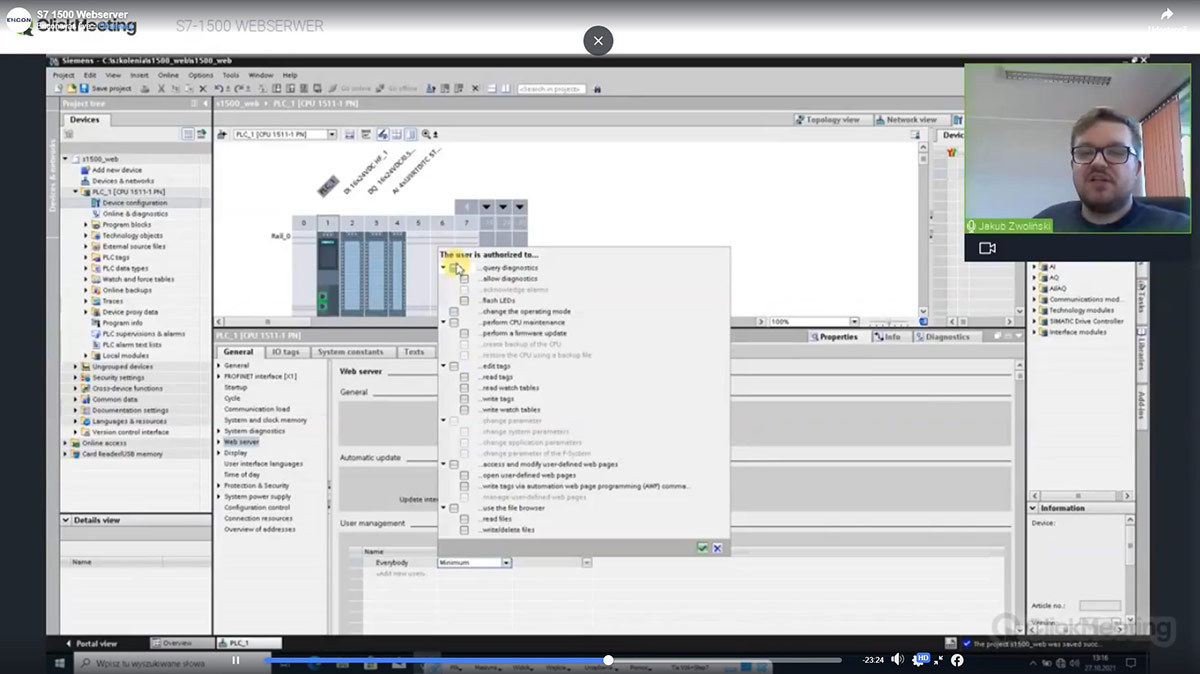Toggle the 'flash LEDs' checkbox
Image resolution: width=1200 pixels, height=674 pixels.
[x=464, y=301]
